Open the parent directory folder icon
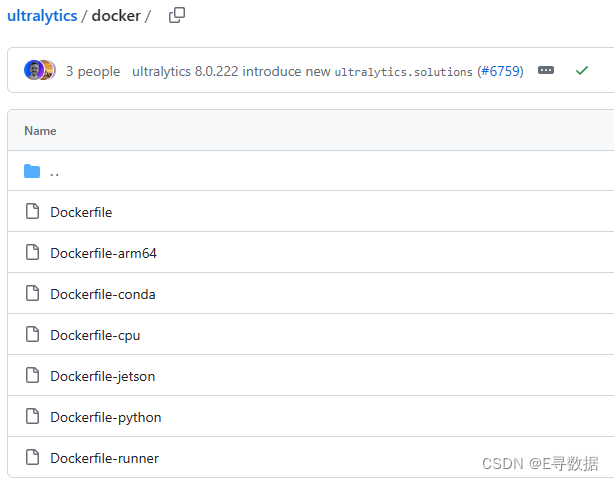 pyautogui.click(x=32, y=171)
